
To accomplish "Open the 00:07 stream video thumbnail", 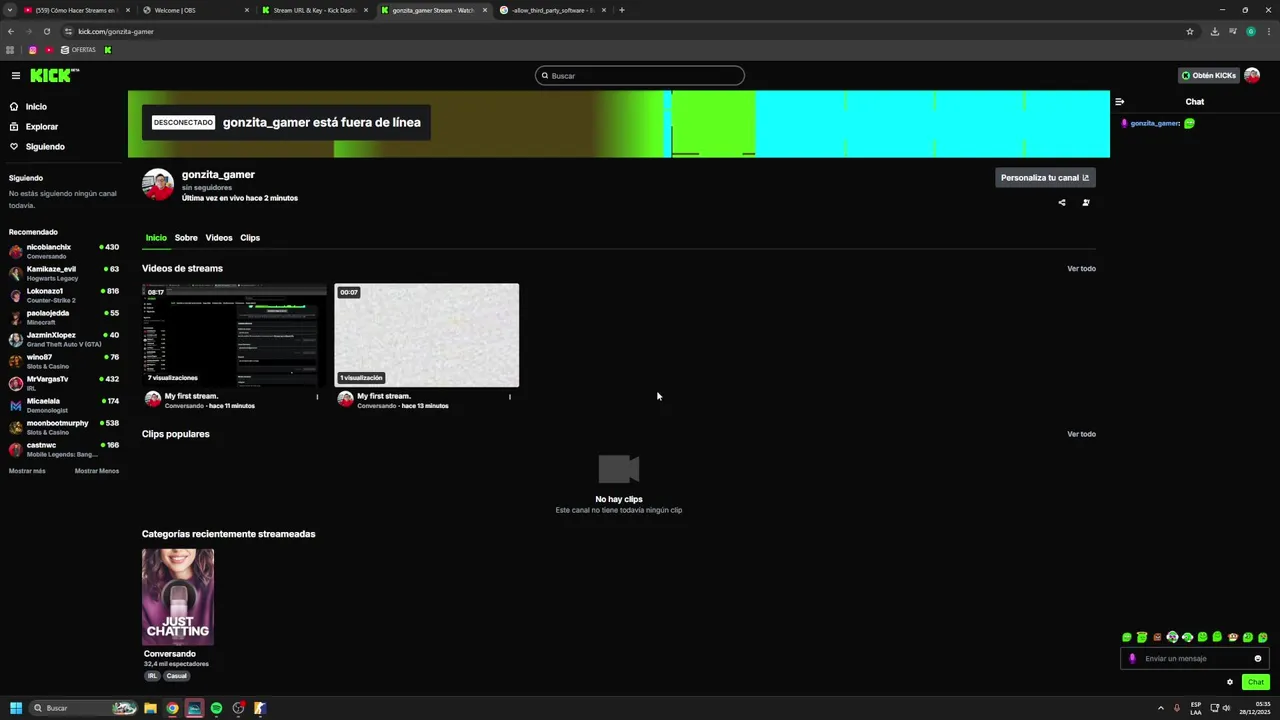I will point(427,335).
